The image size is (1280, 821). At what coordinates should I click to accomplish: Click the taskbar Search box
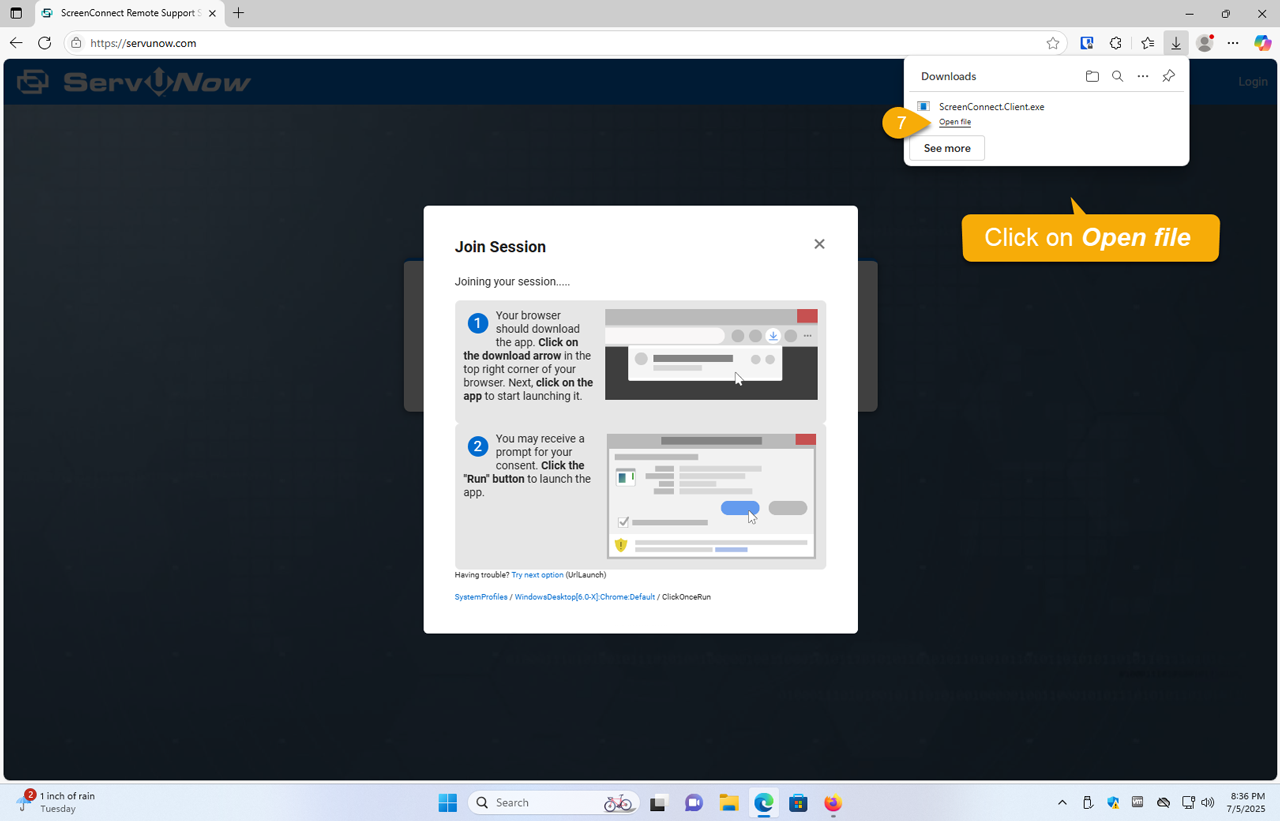(553, 803)
